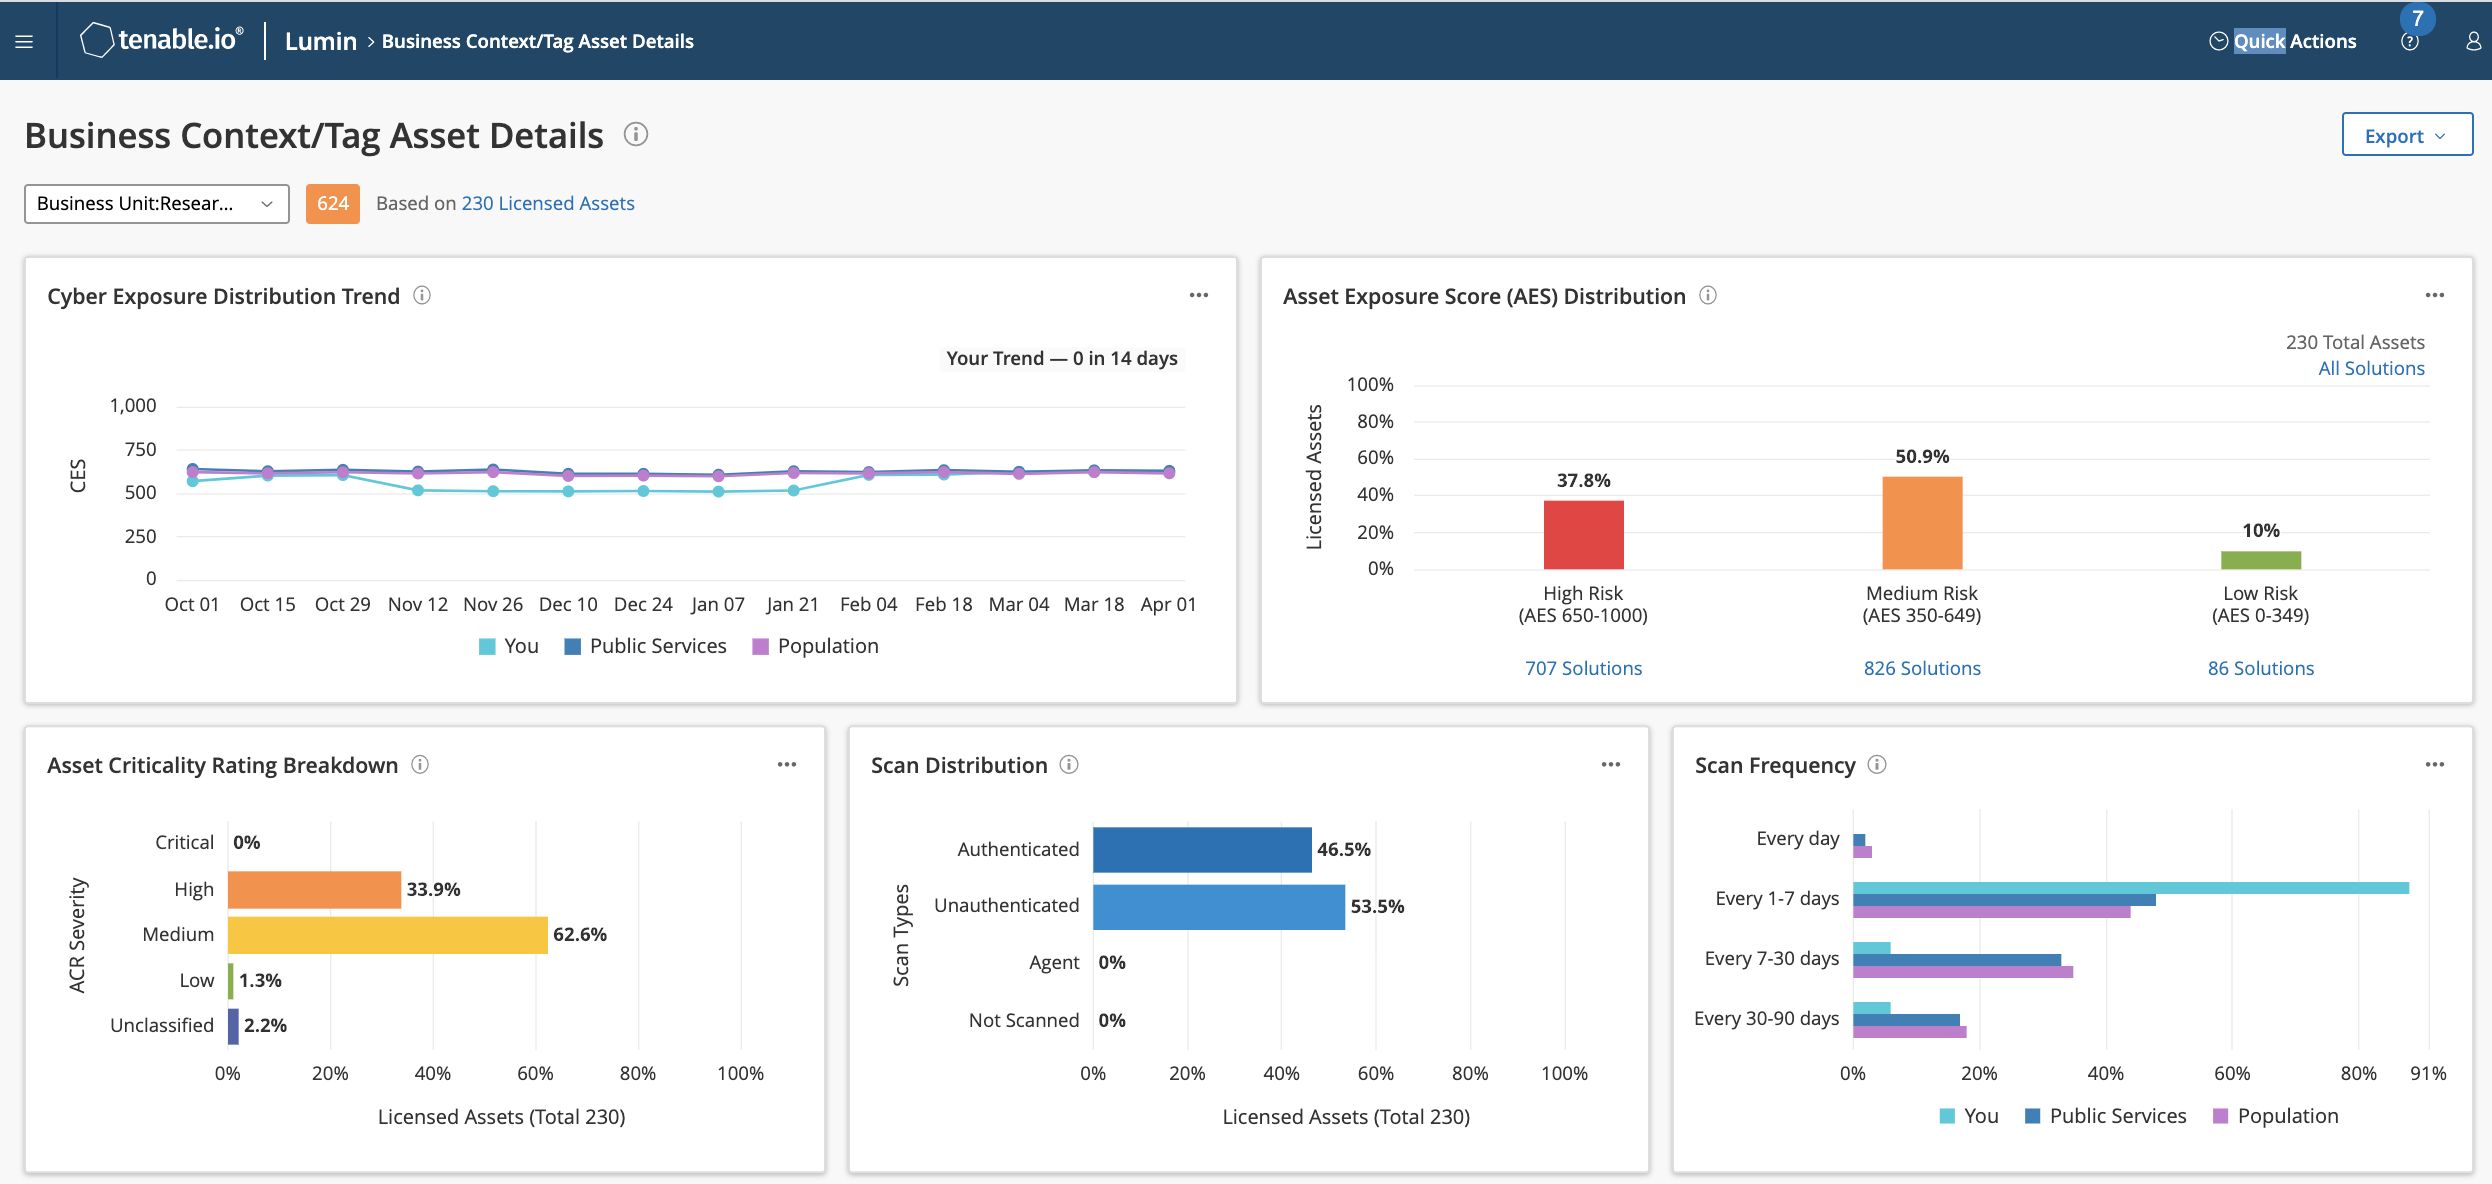The width and height of the screenshot is (2492, 1184).
Task: Click the Unauthenticated scan bar
Action: (x=1219, y=906)
